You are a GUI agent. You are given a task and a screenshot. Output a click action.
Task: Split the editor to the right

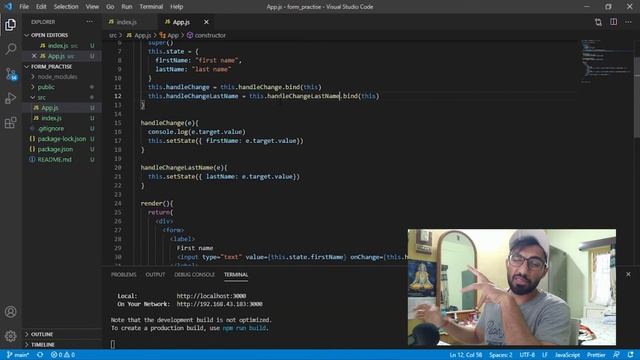pos(613,22)
